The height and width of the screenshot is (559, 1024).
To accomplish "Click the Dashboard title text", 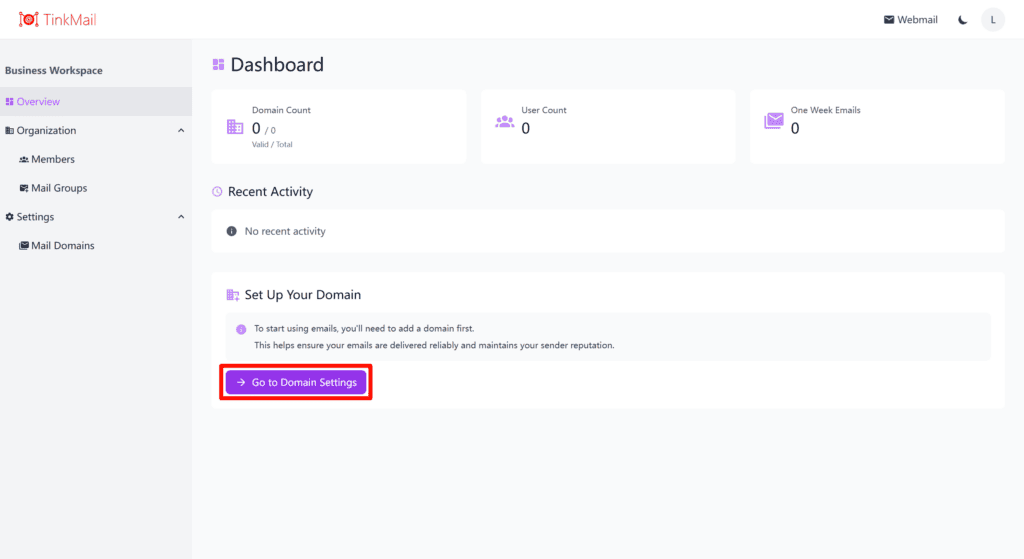I will click(x=277, y=65).
